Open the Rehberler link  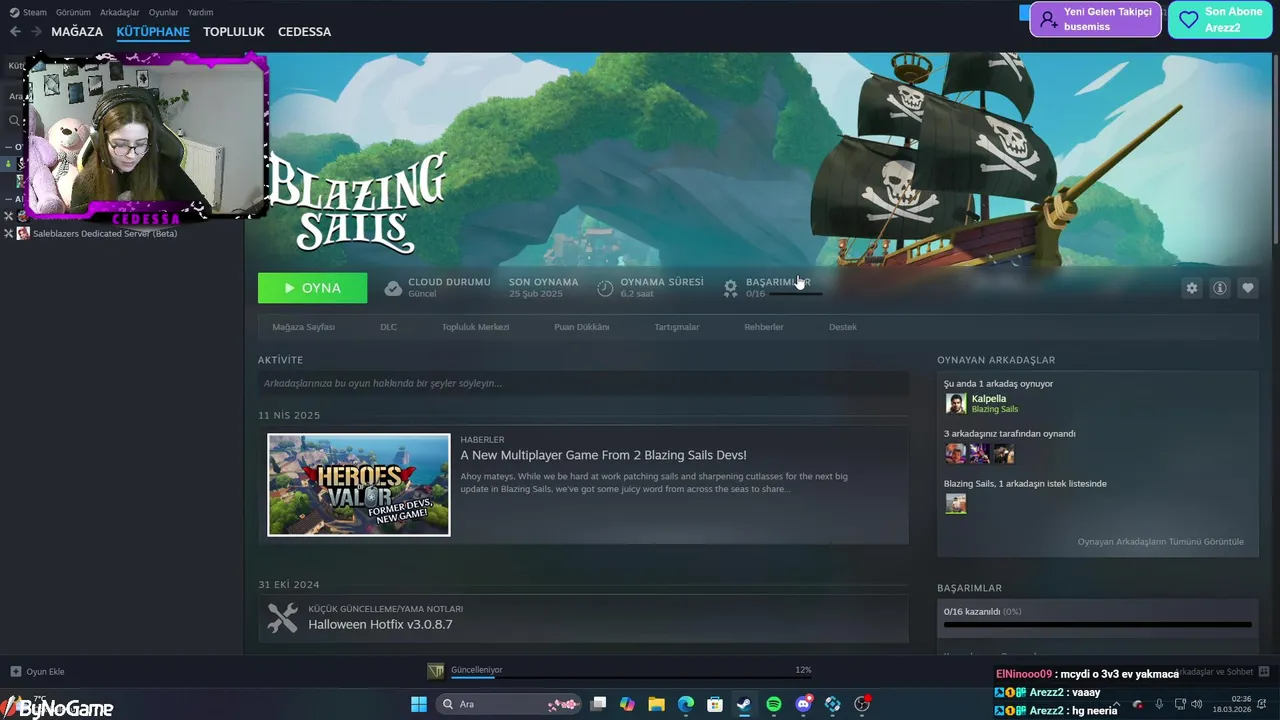pos(763,327)
